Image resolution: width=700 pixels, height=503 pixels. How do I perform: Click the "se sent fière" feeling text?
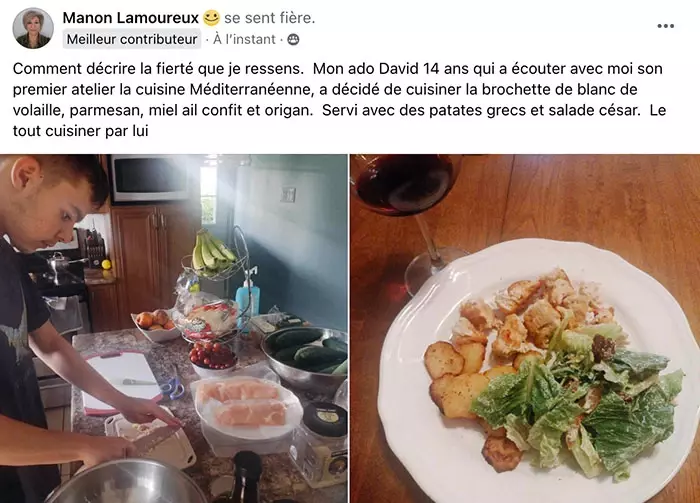(x=270, y=18)
